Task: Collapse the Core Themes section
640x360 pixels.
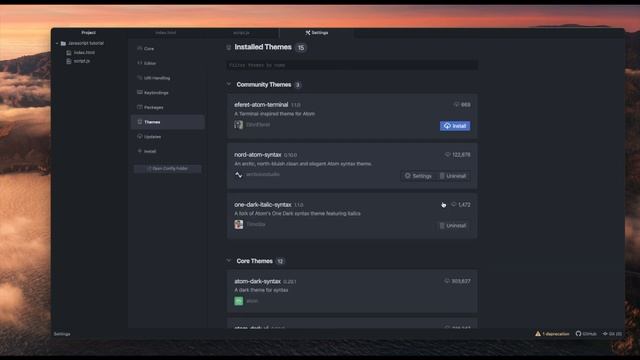Action: click(229, 261)
